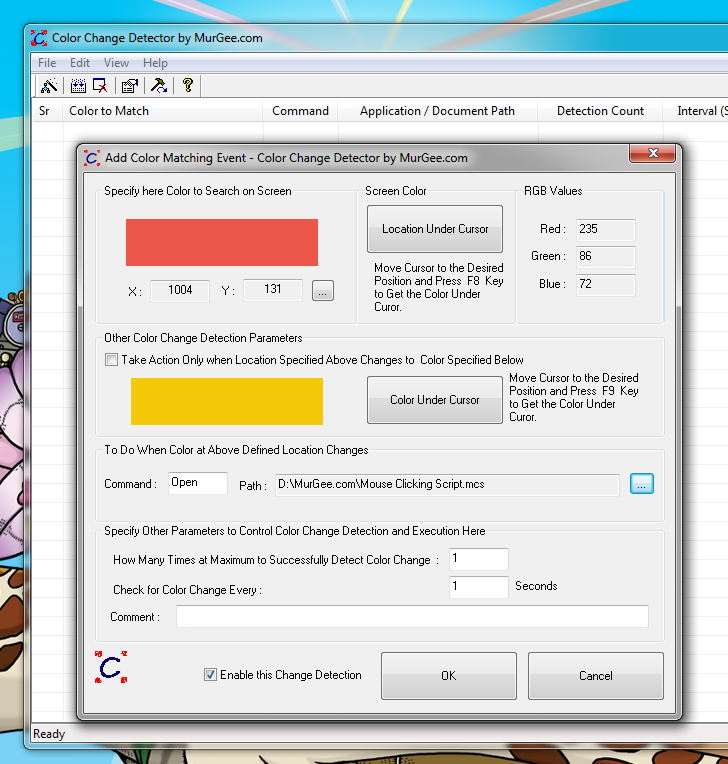This screenshot has height=764, width=728.
Task: Click the Color Under Cursor button
Action: point(435,400)
